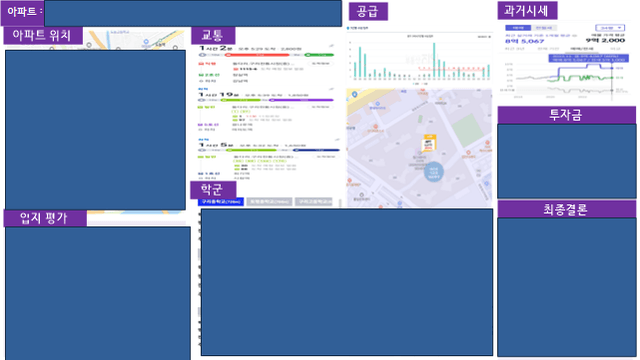
Task: Switch price view to the 전월세 toggle
Action: click(544, 28)
